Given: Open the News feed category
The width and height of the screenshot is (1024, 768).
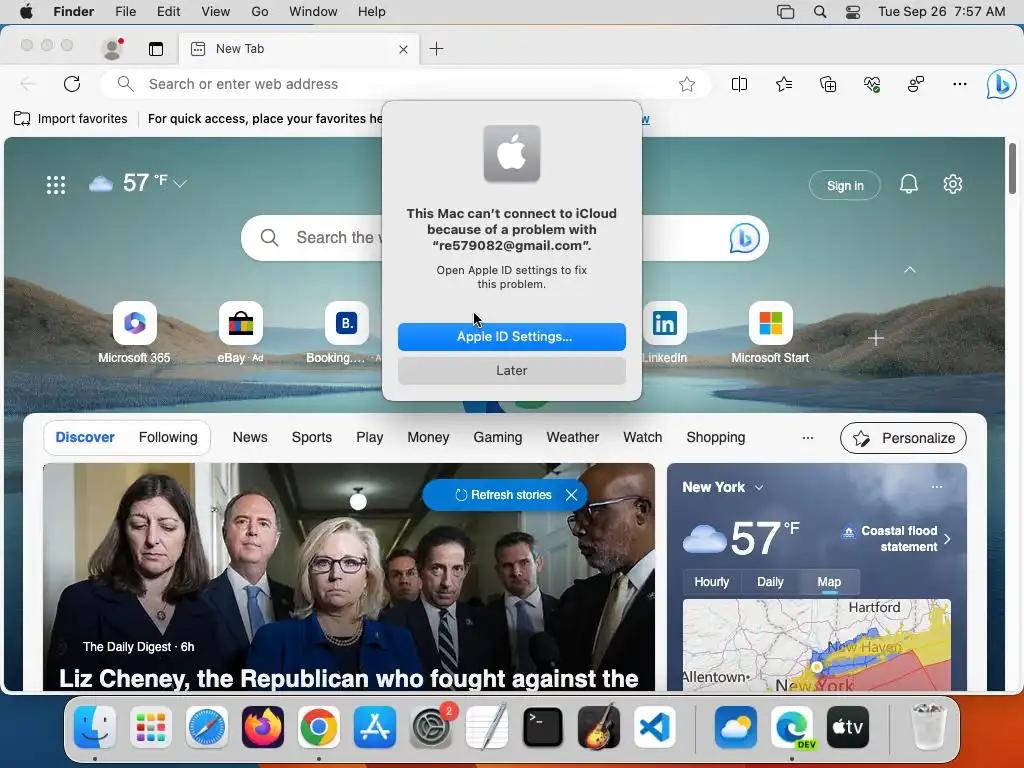Looking at the screenshot, I should [250, 438].
